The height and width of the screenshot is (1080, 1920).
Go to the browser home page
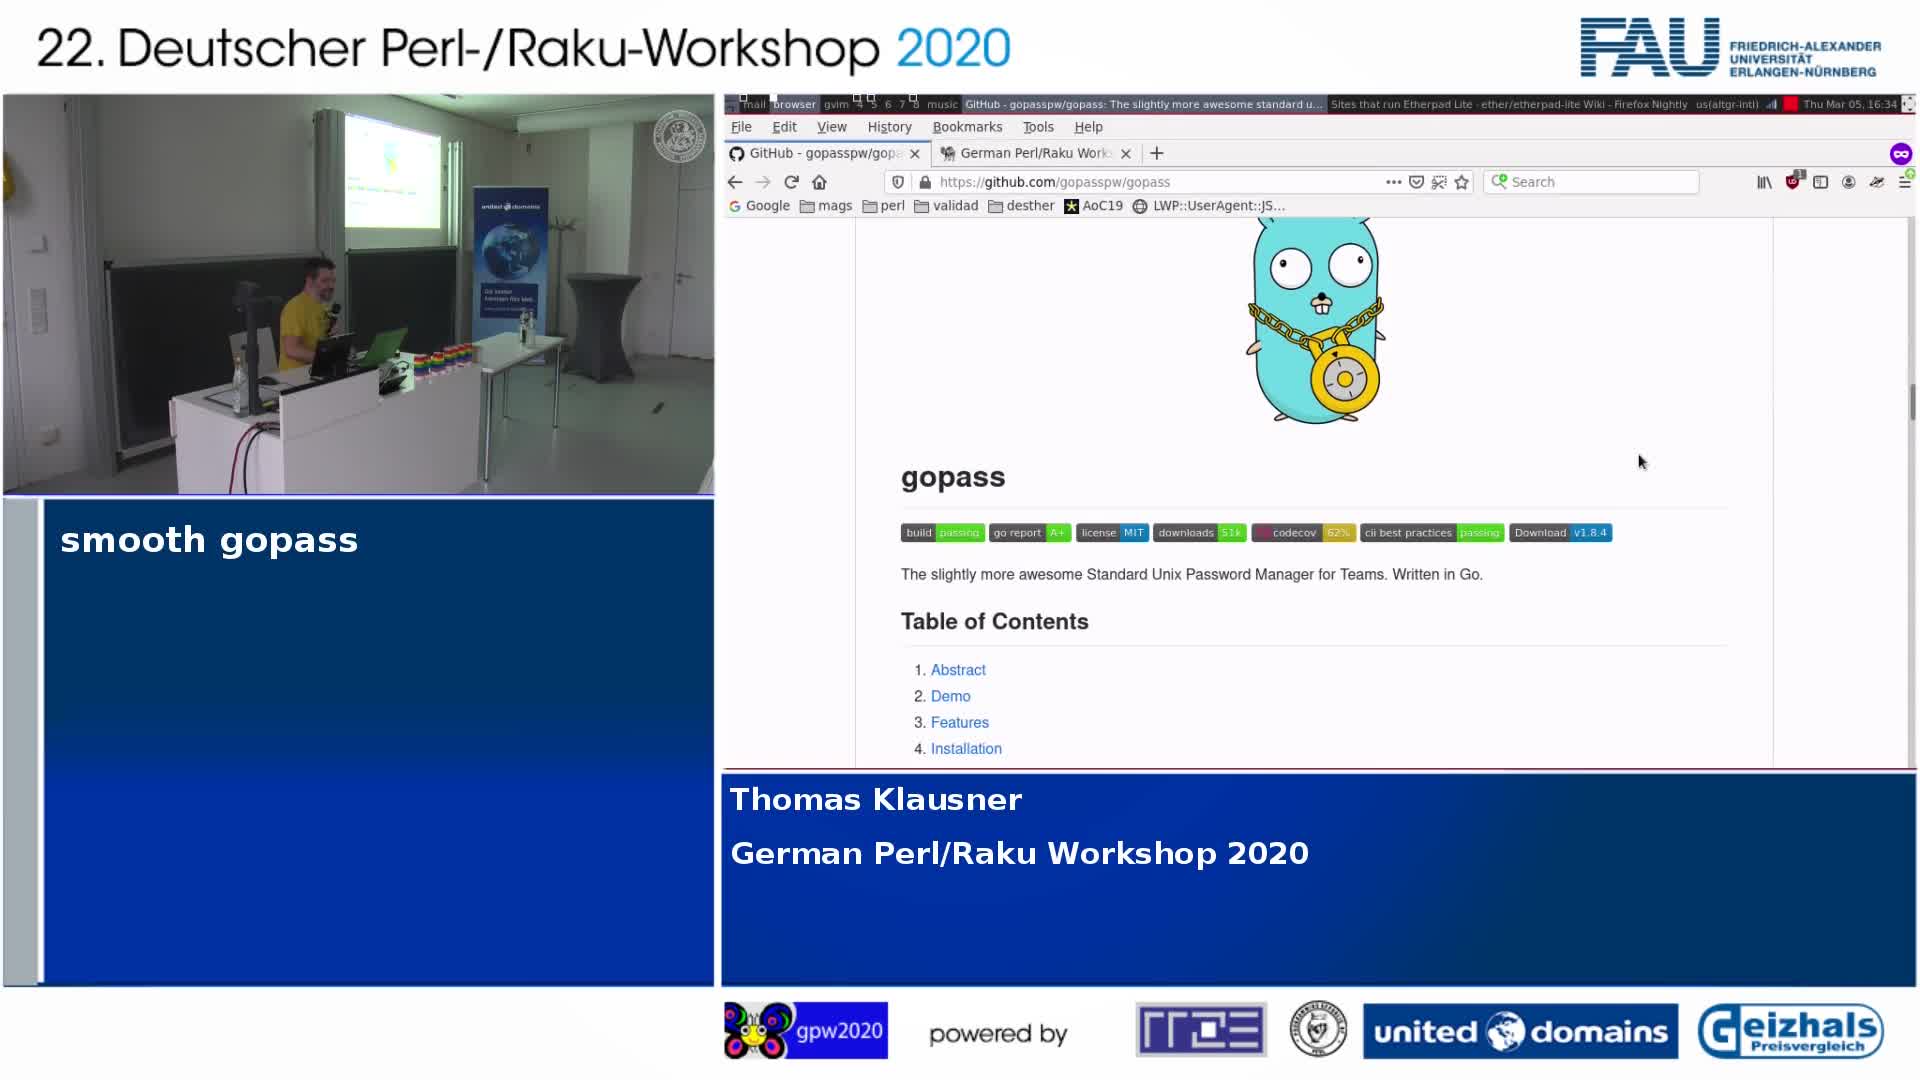coord(819,182)
